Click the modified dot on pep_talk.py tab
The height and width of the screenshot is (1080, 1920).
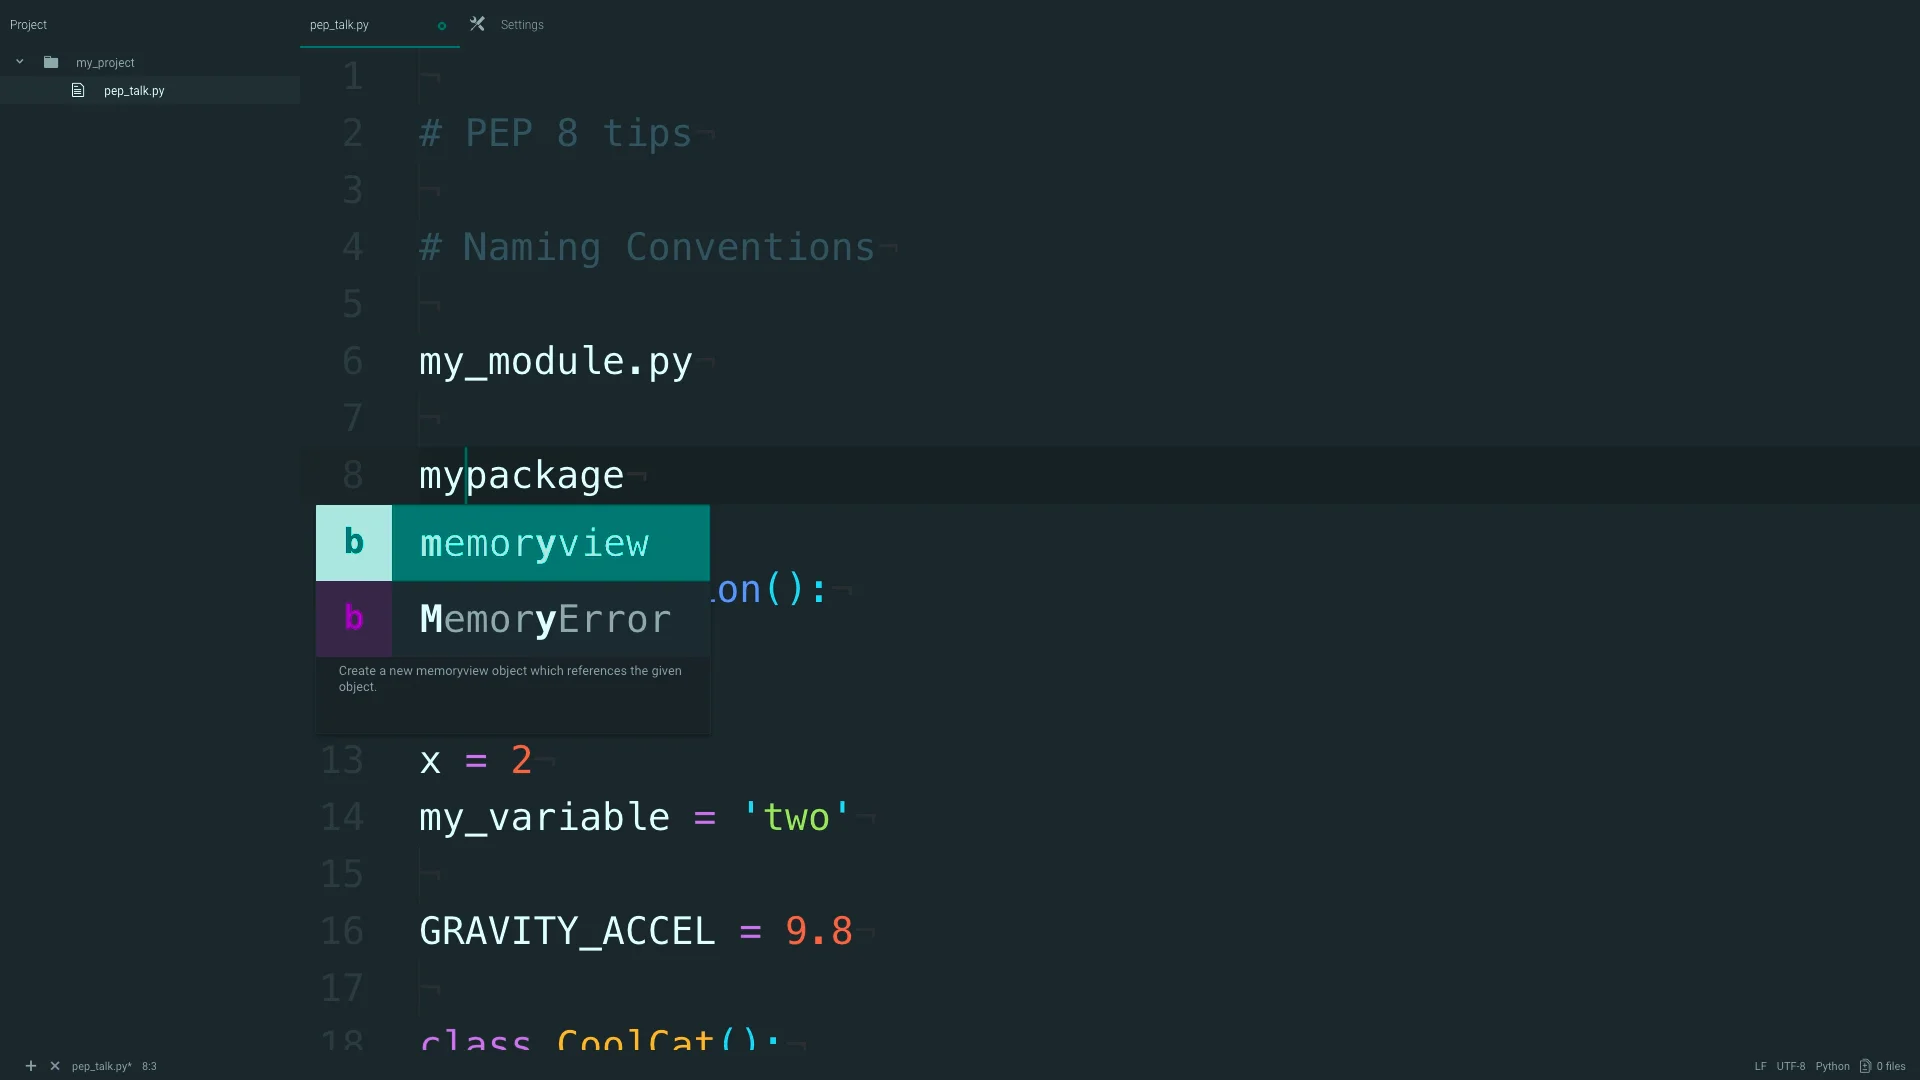(x=442, y=26)
